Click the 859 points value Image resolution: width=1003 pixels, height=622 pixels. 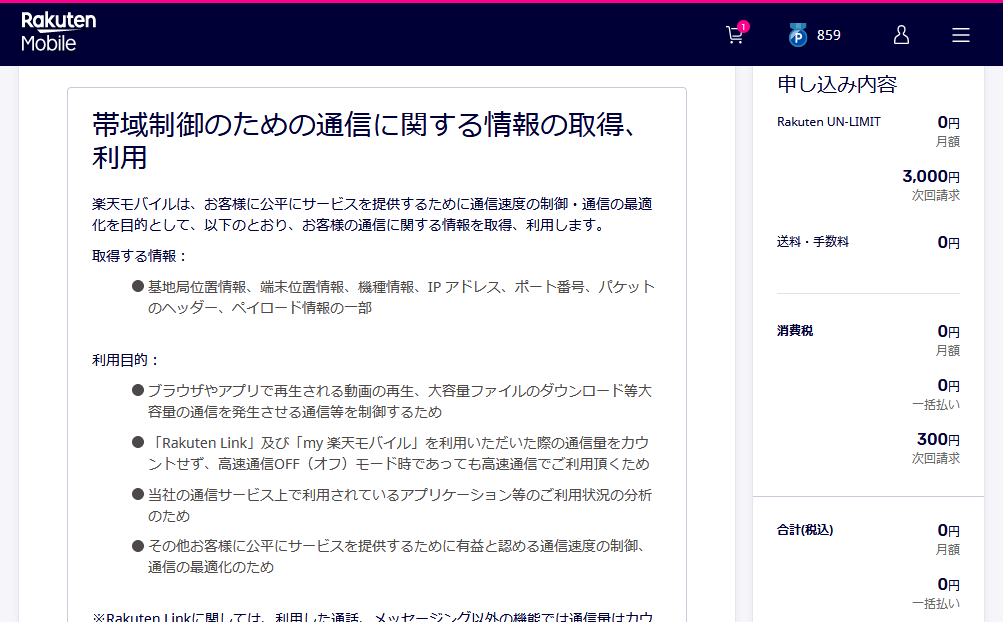click(828, 35)
